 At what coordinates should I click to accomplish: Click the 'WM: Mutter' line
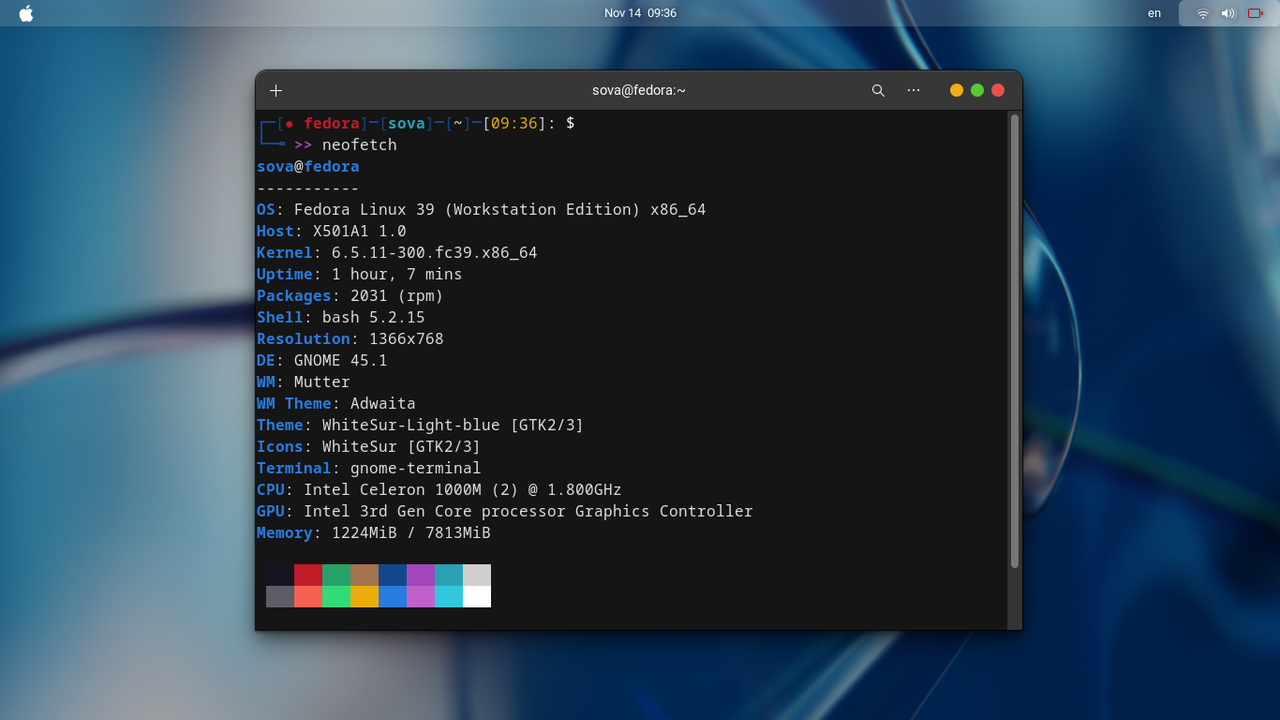(304, 382)
